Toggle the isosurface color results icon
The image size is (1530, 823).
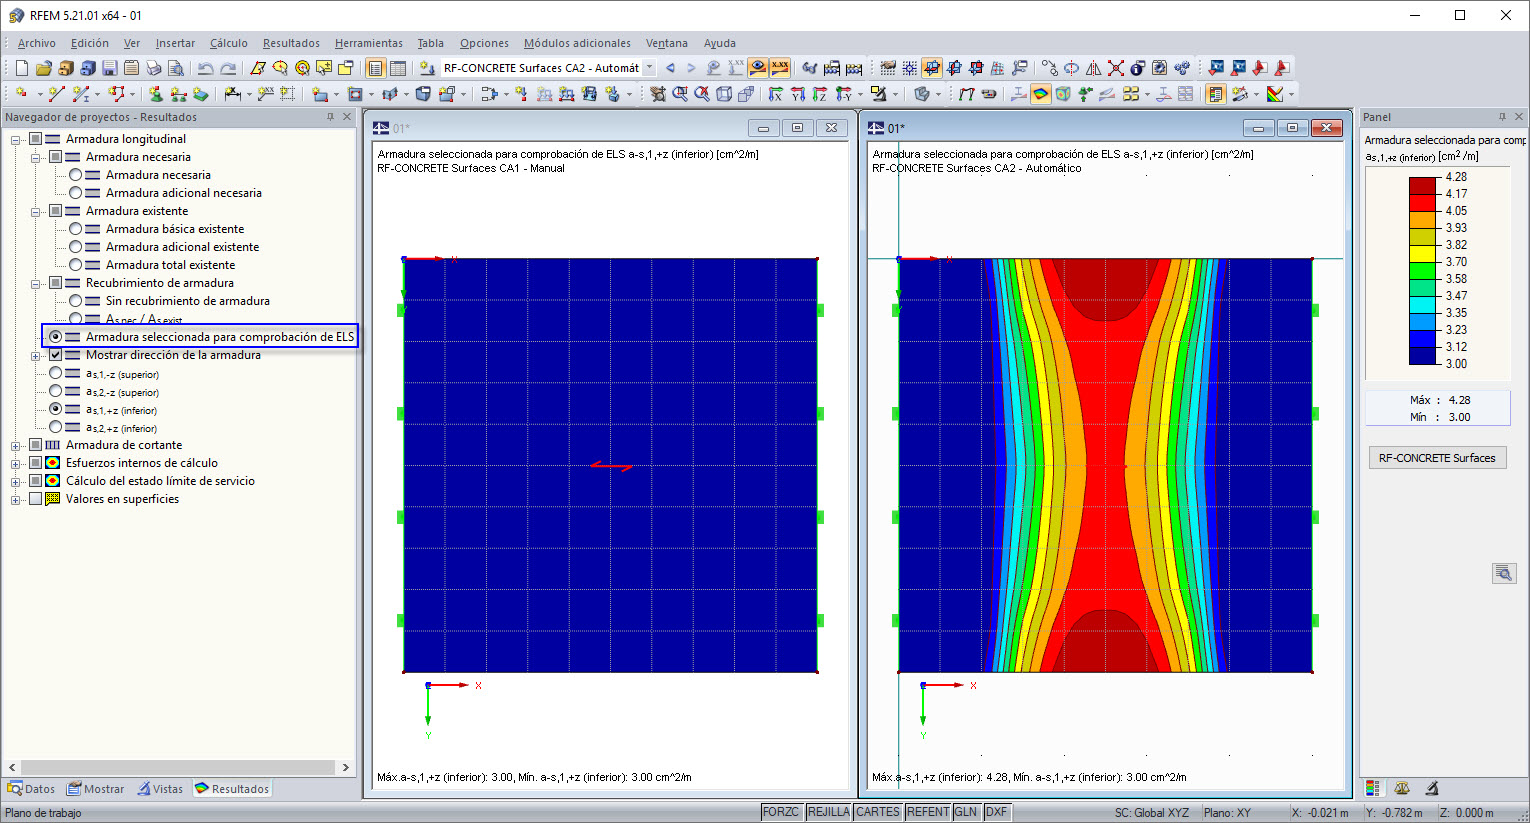(1041, 94)
